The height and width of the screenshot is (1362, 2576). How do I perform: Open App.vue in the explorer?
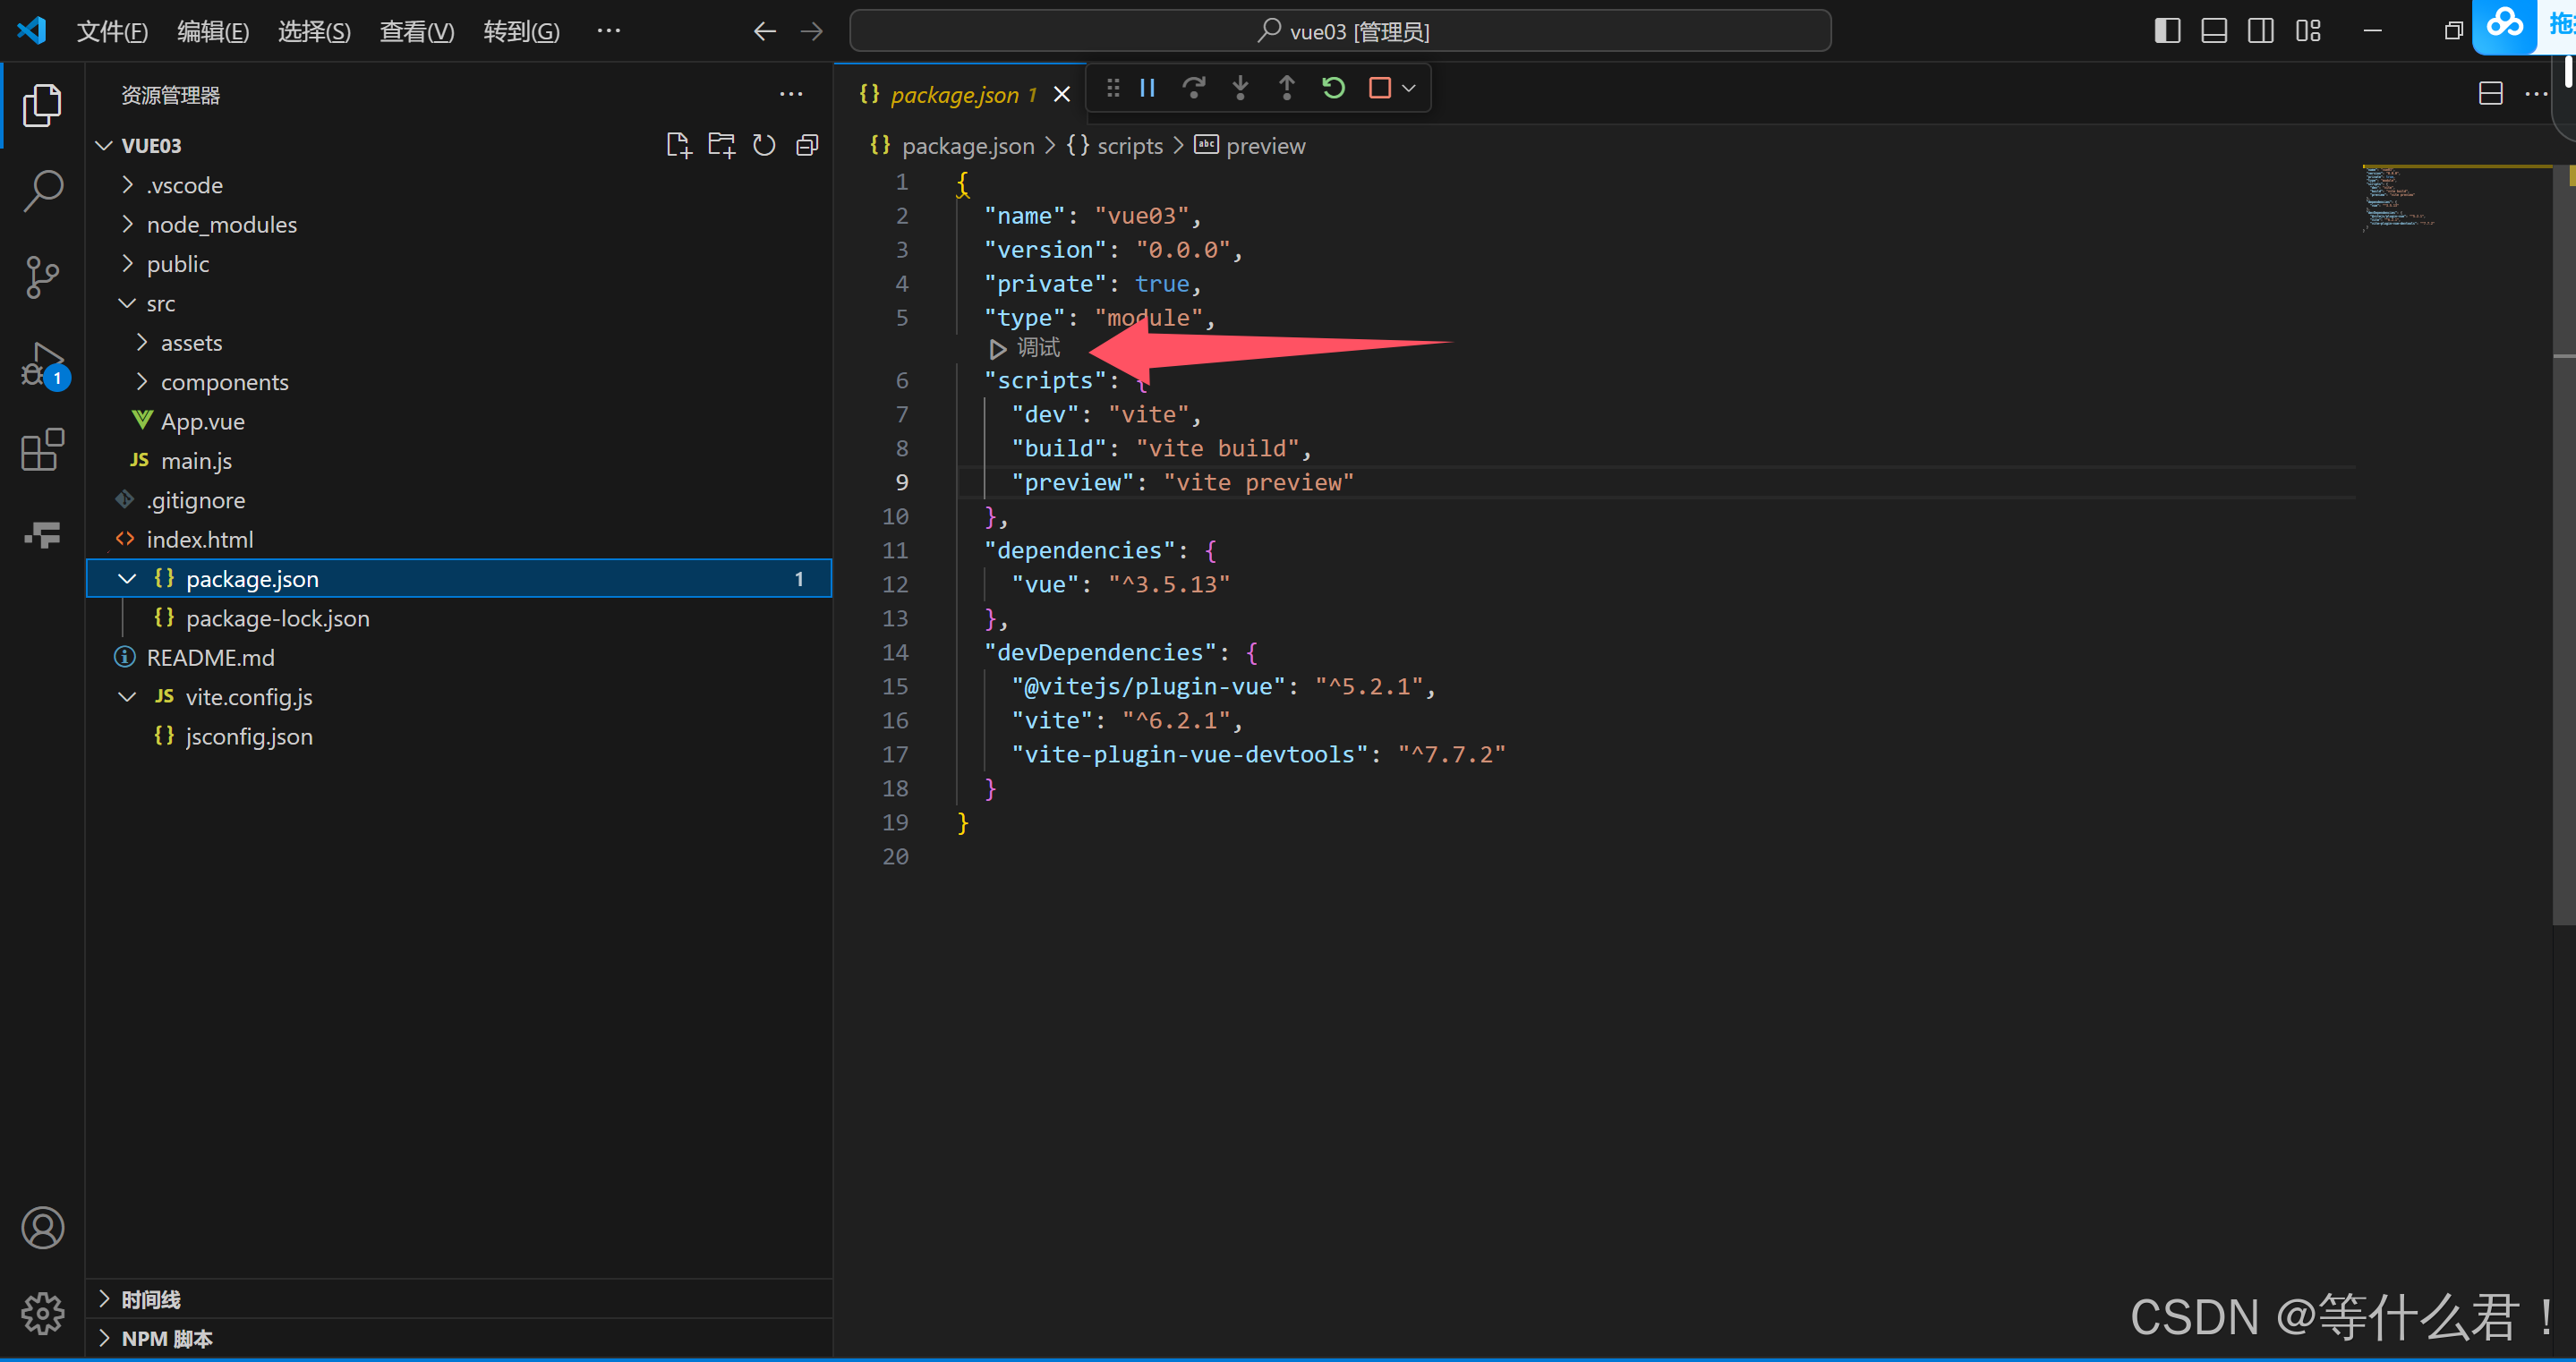coord(202,422)
